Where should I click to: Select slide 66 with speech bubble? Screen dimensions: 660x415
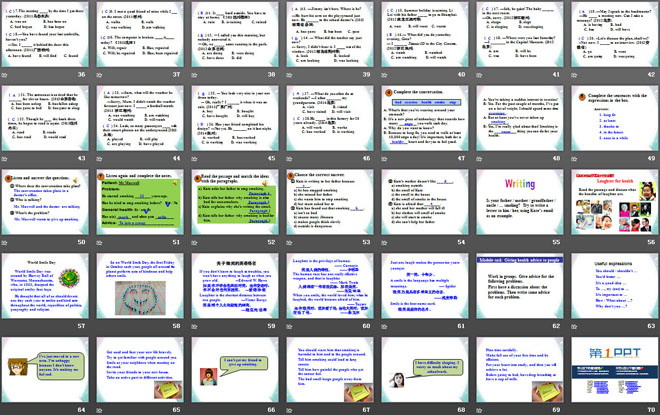click(235, 369)
